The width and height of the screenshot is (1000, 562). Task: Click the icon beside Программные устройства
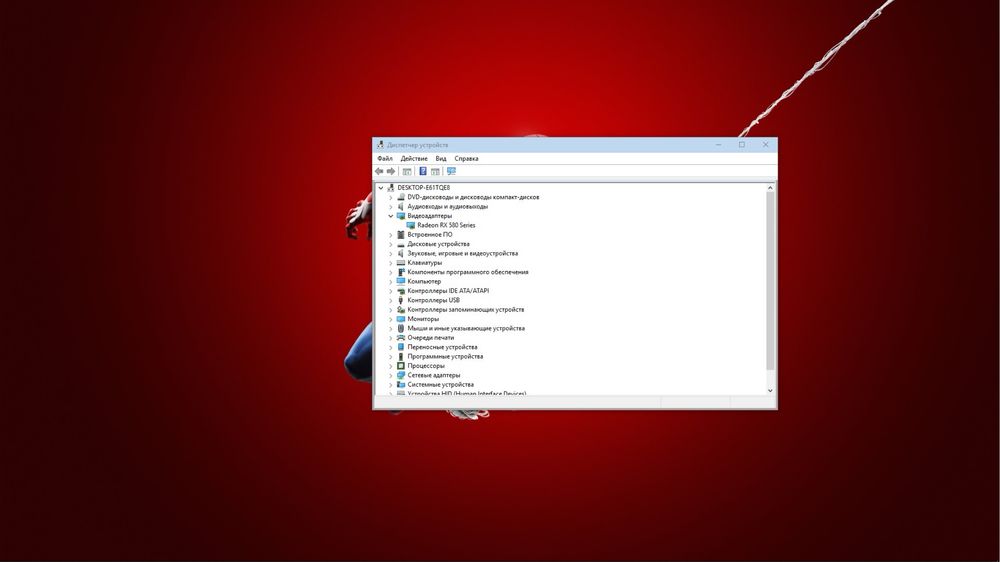[401, 357]
